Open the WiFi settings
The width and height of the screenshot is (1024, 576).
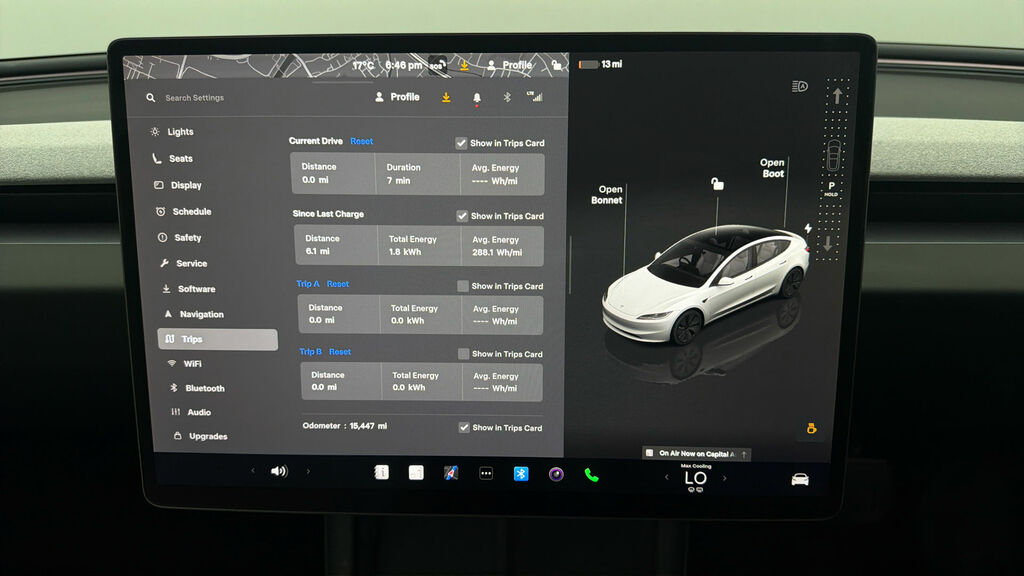[184, 364]
